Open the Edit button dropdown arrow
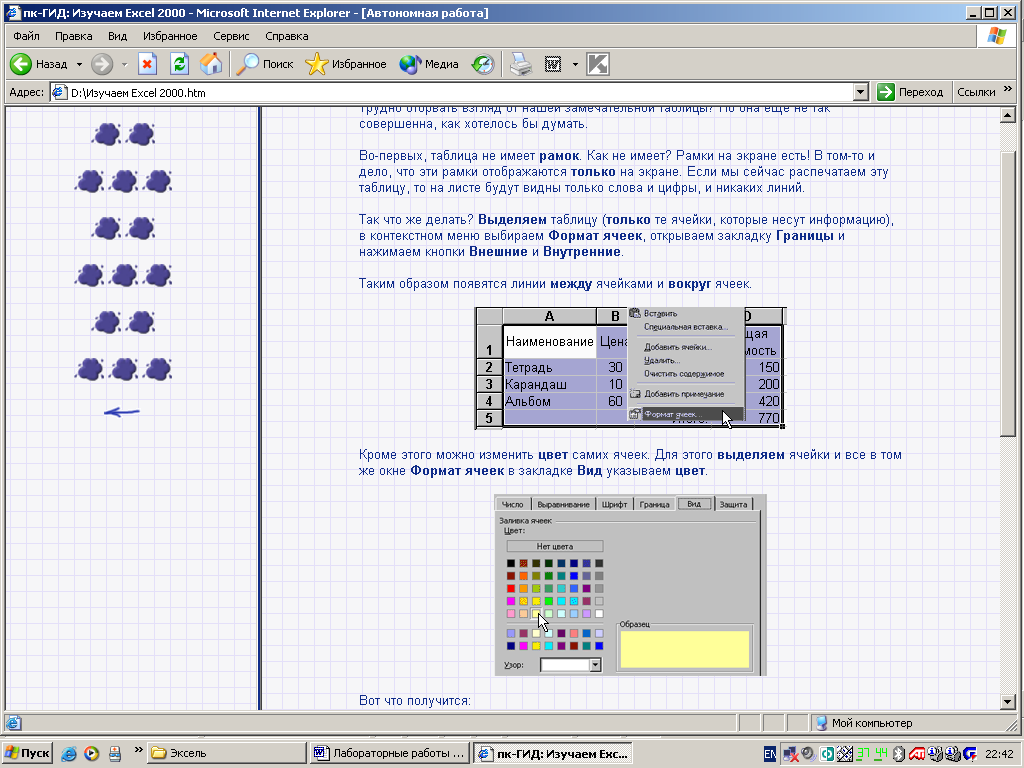This screenshot has width=1024, height=768. point(575,64)
